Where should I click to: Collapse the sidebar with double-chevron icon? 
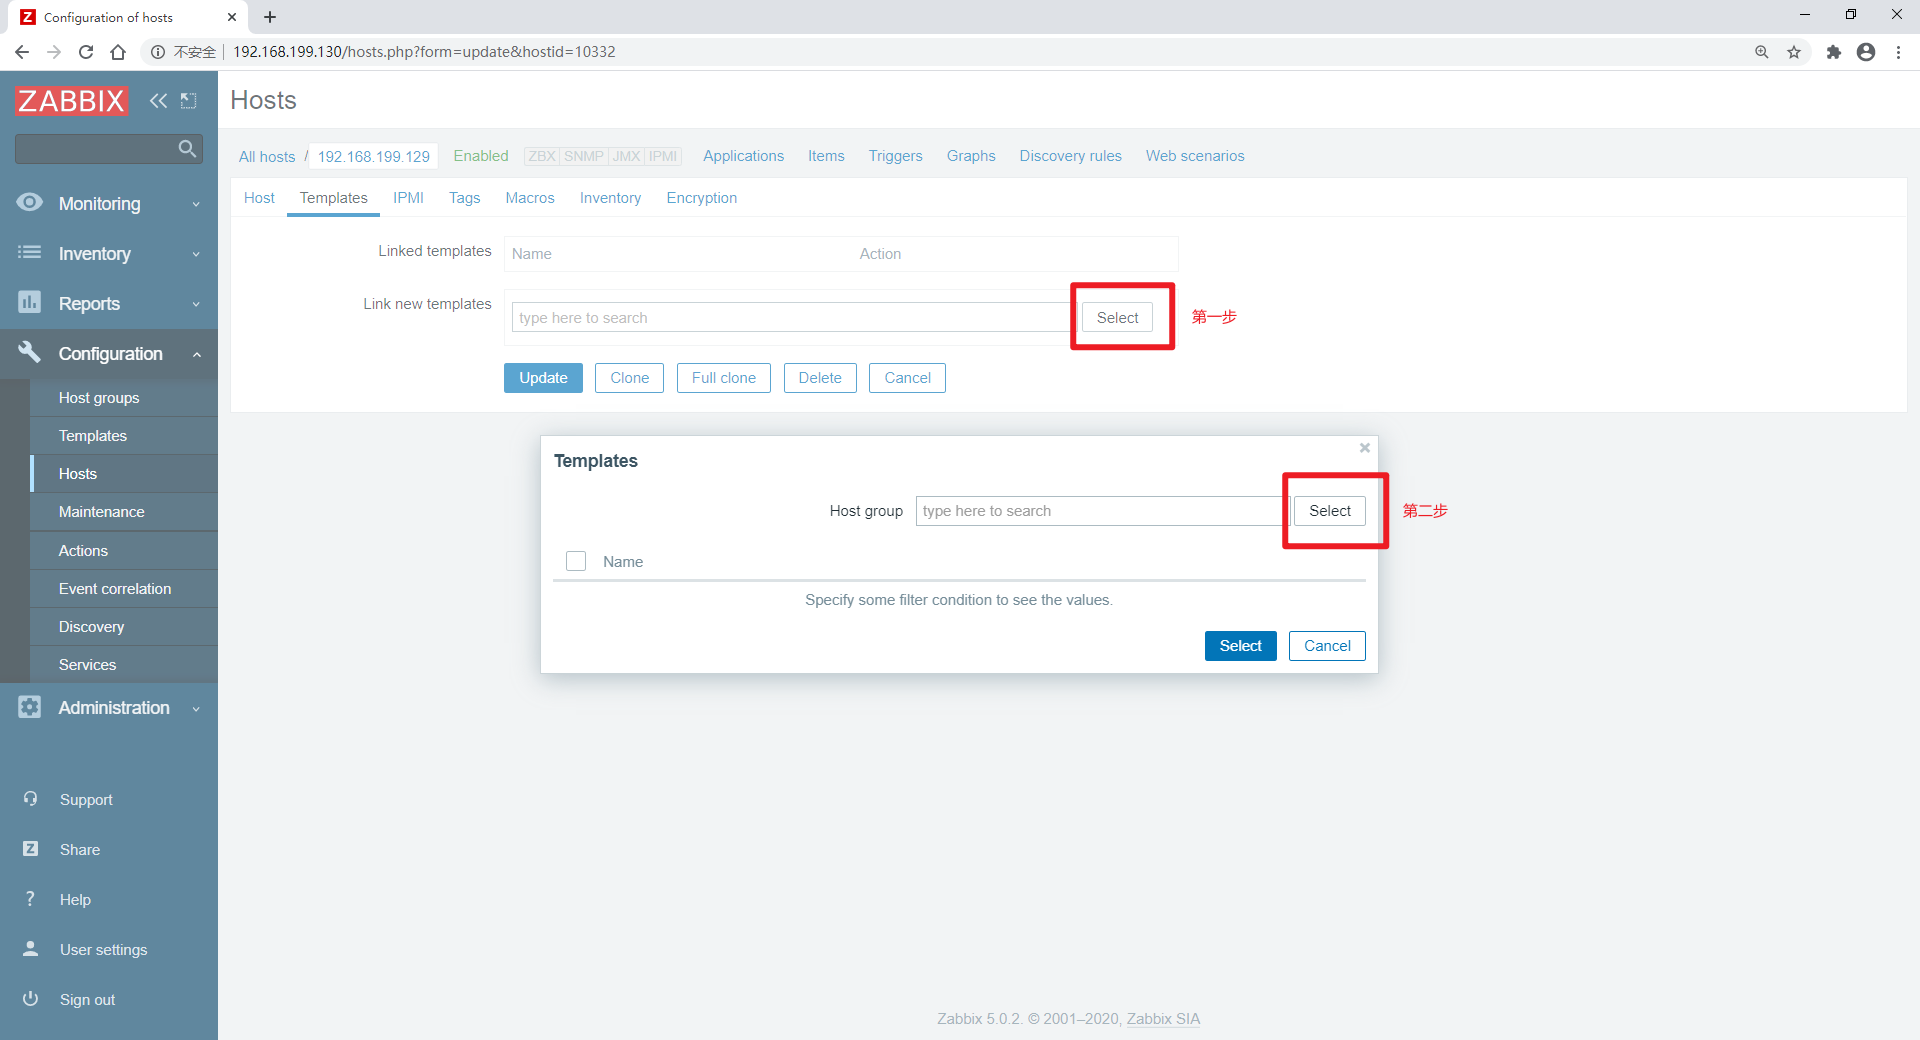point(158,101)
